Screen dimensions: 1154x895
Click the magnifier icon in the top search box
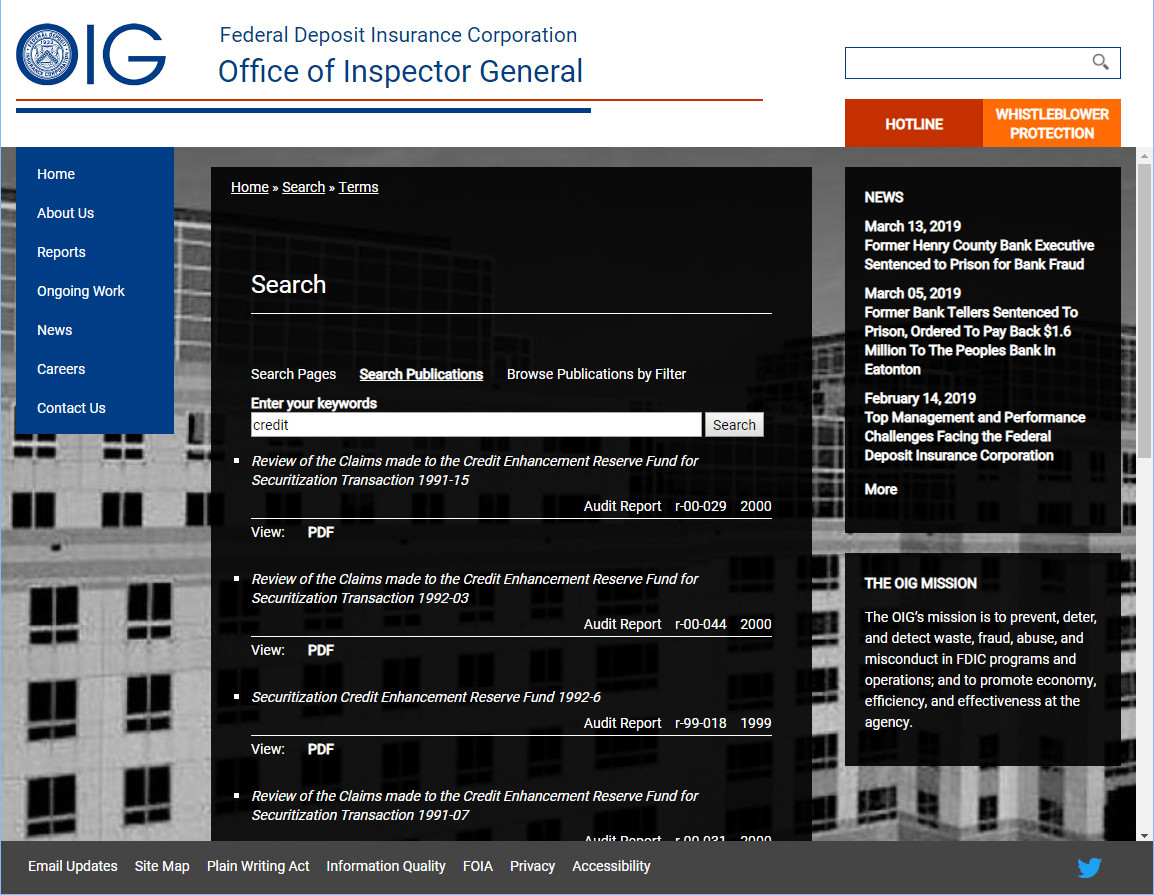point(1100,62)
